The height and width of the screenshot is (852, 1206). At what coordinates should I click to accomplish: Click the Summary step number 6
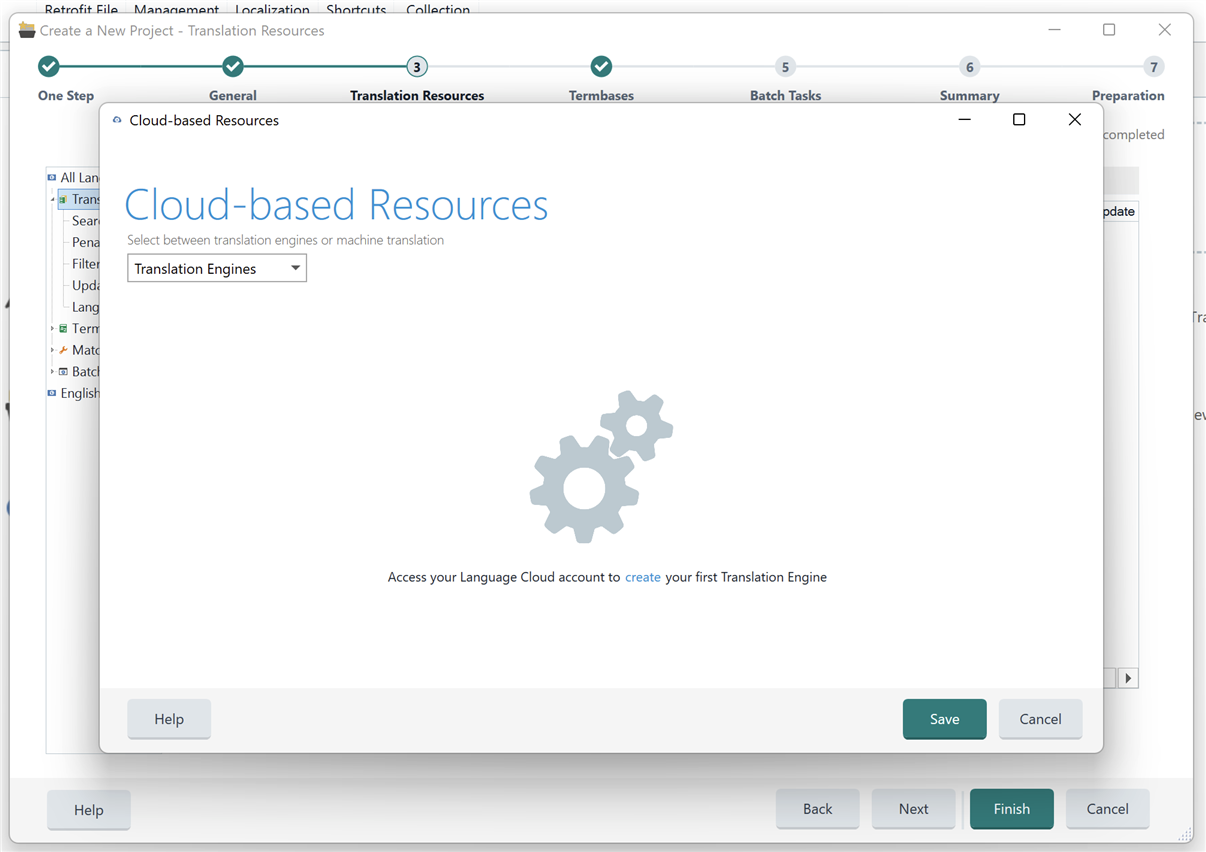click(x=969, y=66)
